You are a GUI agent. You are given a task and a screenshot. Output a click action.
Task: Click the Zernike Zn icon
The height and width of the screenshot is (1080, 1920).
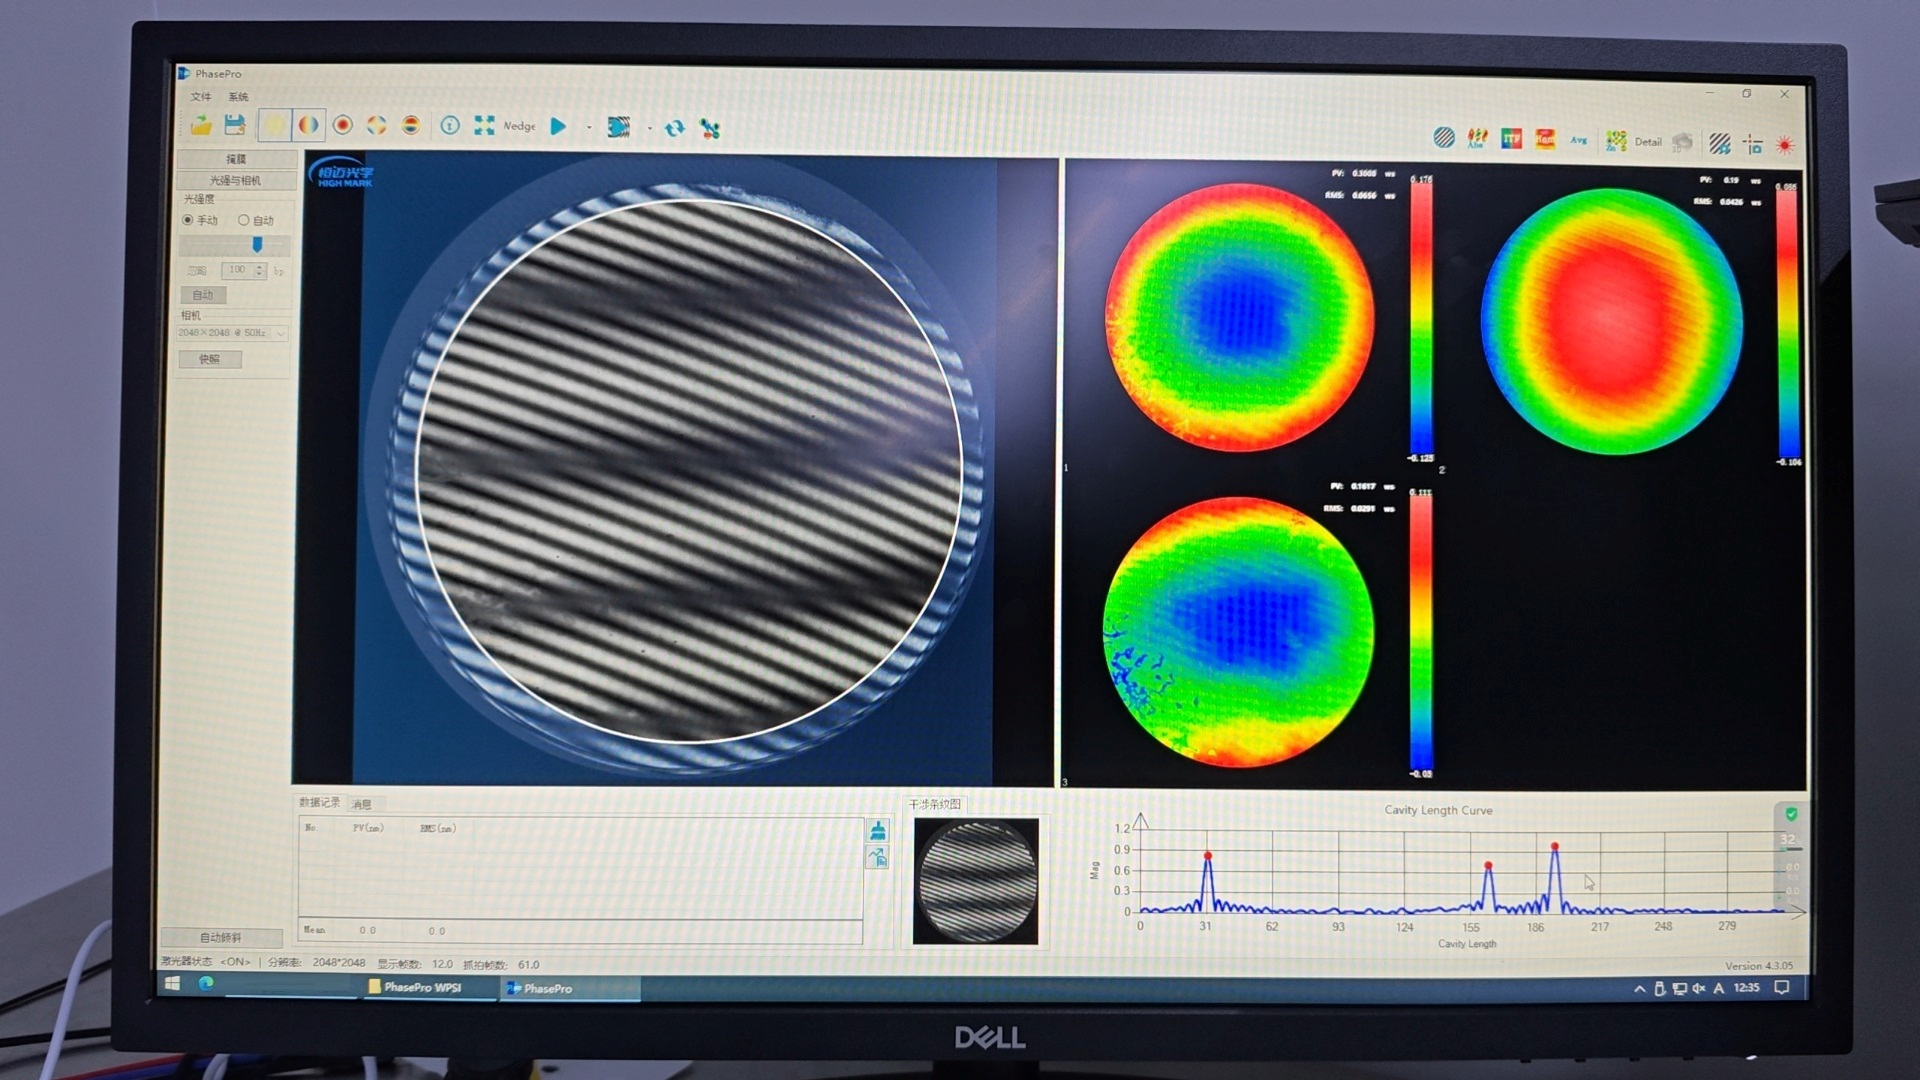click(1615, 141)
